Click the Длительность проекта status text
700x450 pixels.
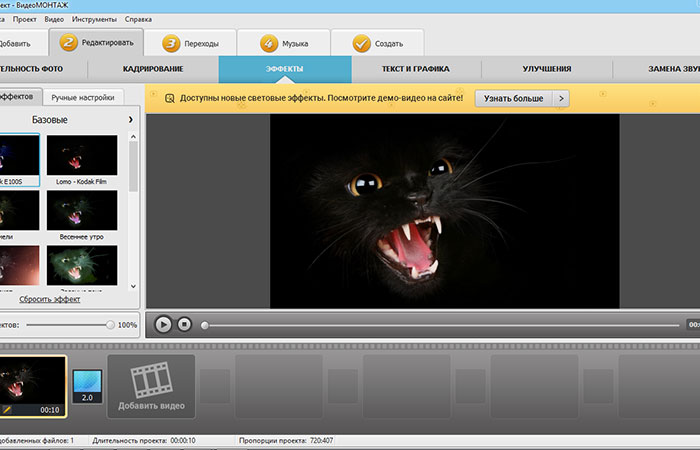click(x=144, y=441)
